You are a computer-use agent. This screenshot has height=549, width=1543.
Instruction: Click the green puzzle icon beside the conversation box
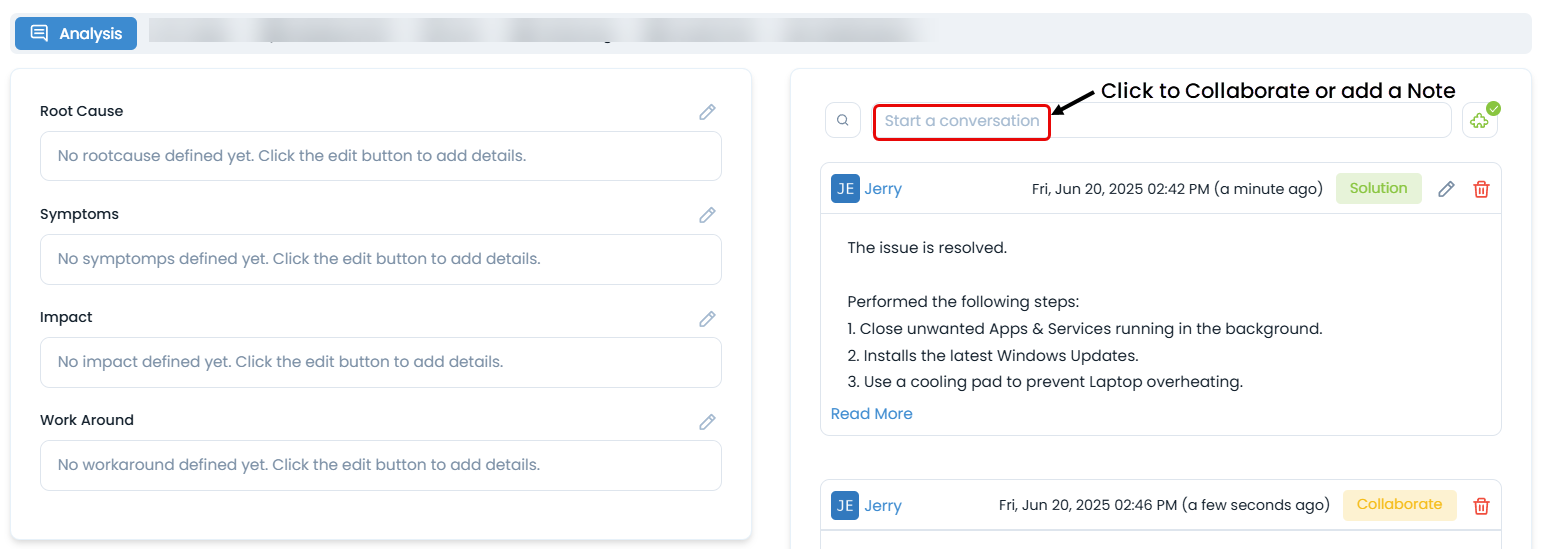pos(1479,121)
